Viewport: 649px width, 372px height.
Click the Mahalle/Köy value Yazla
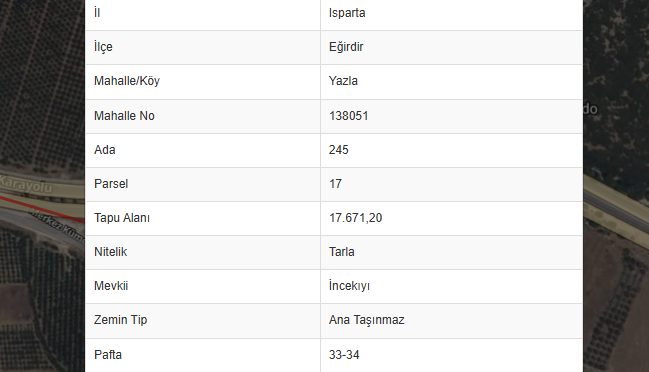[x=343, y=81]
